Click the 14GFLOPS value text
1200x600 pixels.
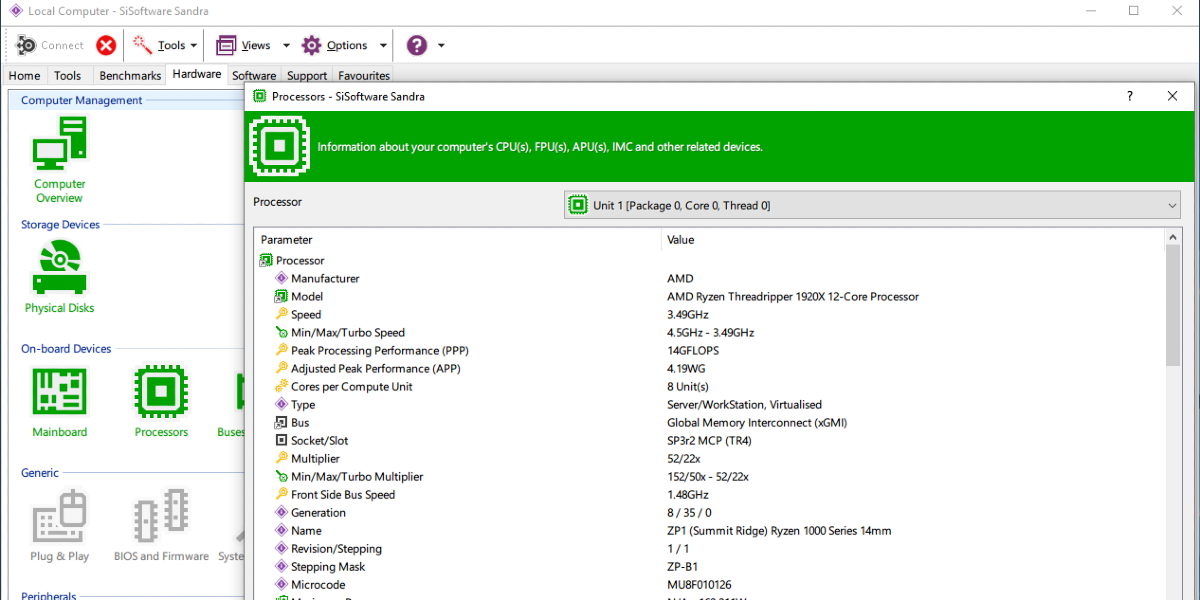693,350
